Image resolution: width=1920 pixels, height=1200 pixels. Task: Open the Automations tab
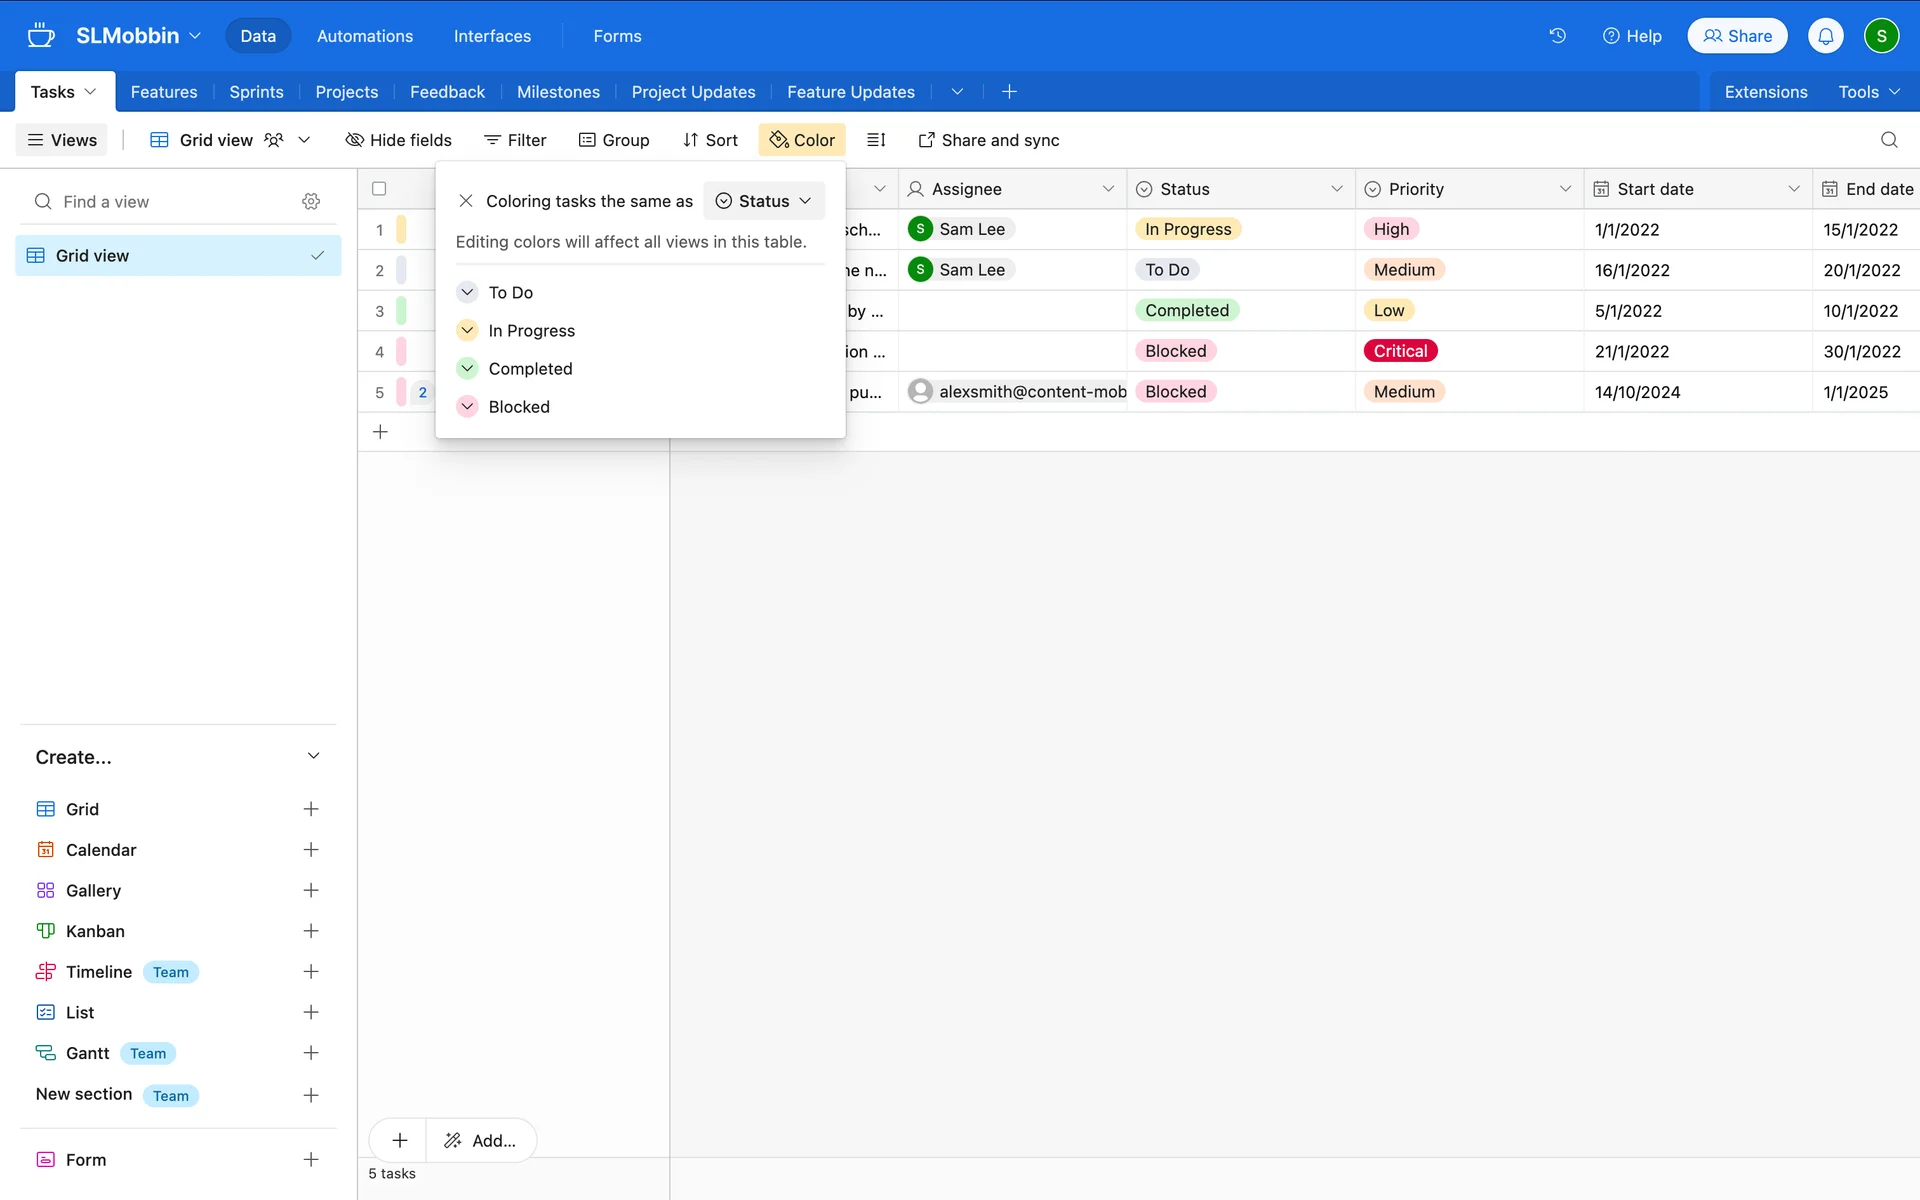pyautogui.click(x=364, y=36)
